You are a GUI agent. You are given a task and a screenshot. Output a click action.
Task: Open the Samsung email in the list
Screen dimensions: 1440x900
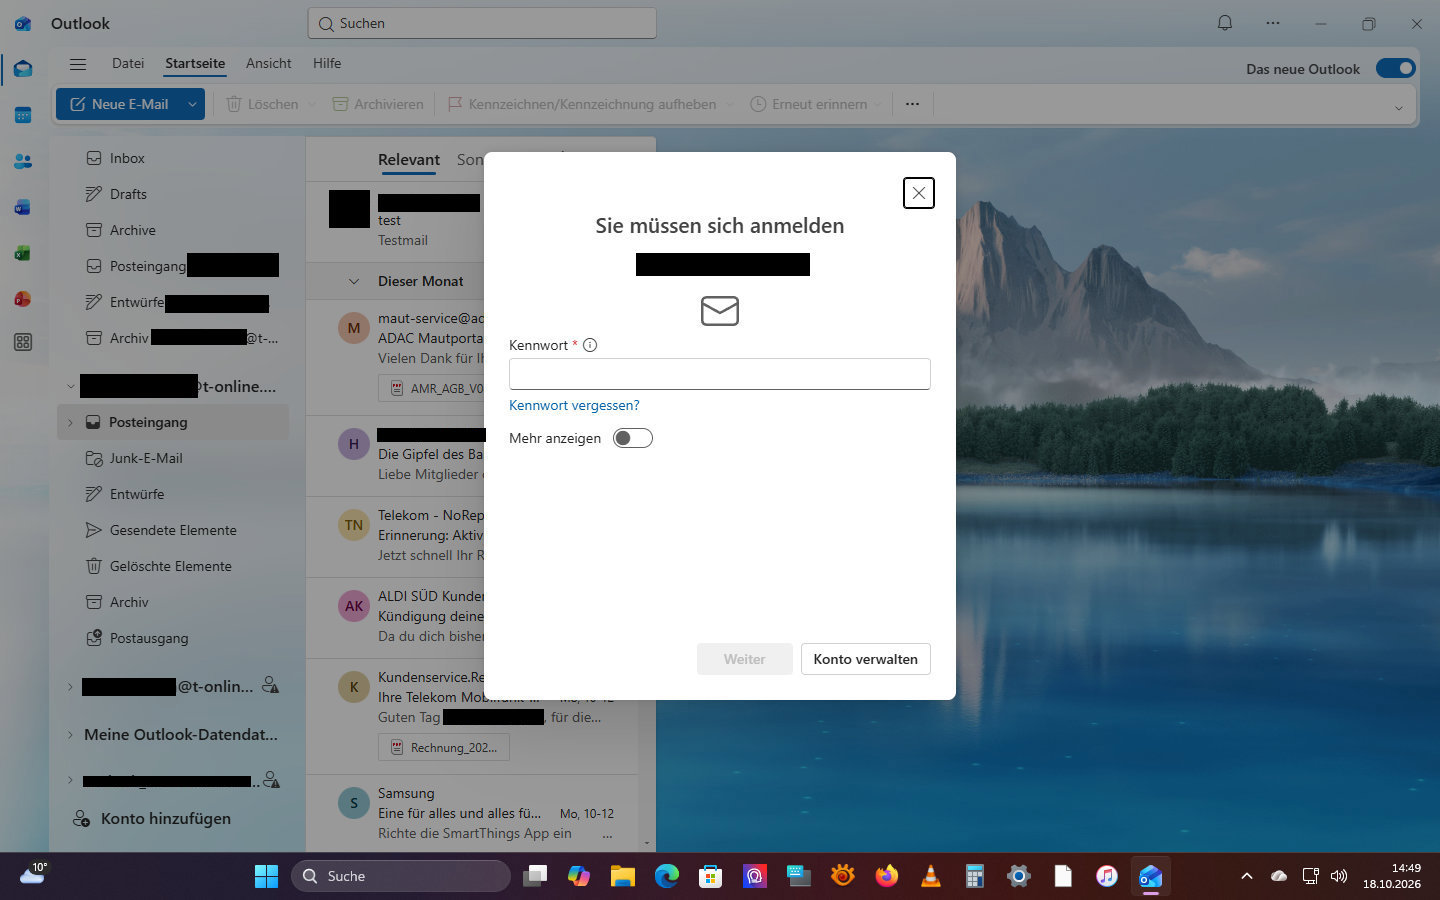tap(472, 813)
